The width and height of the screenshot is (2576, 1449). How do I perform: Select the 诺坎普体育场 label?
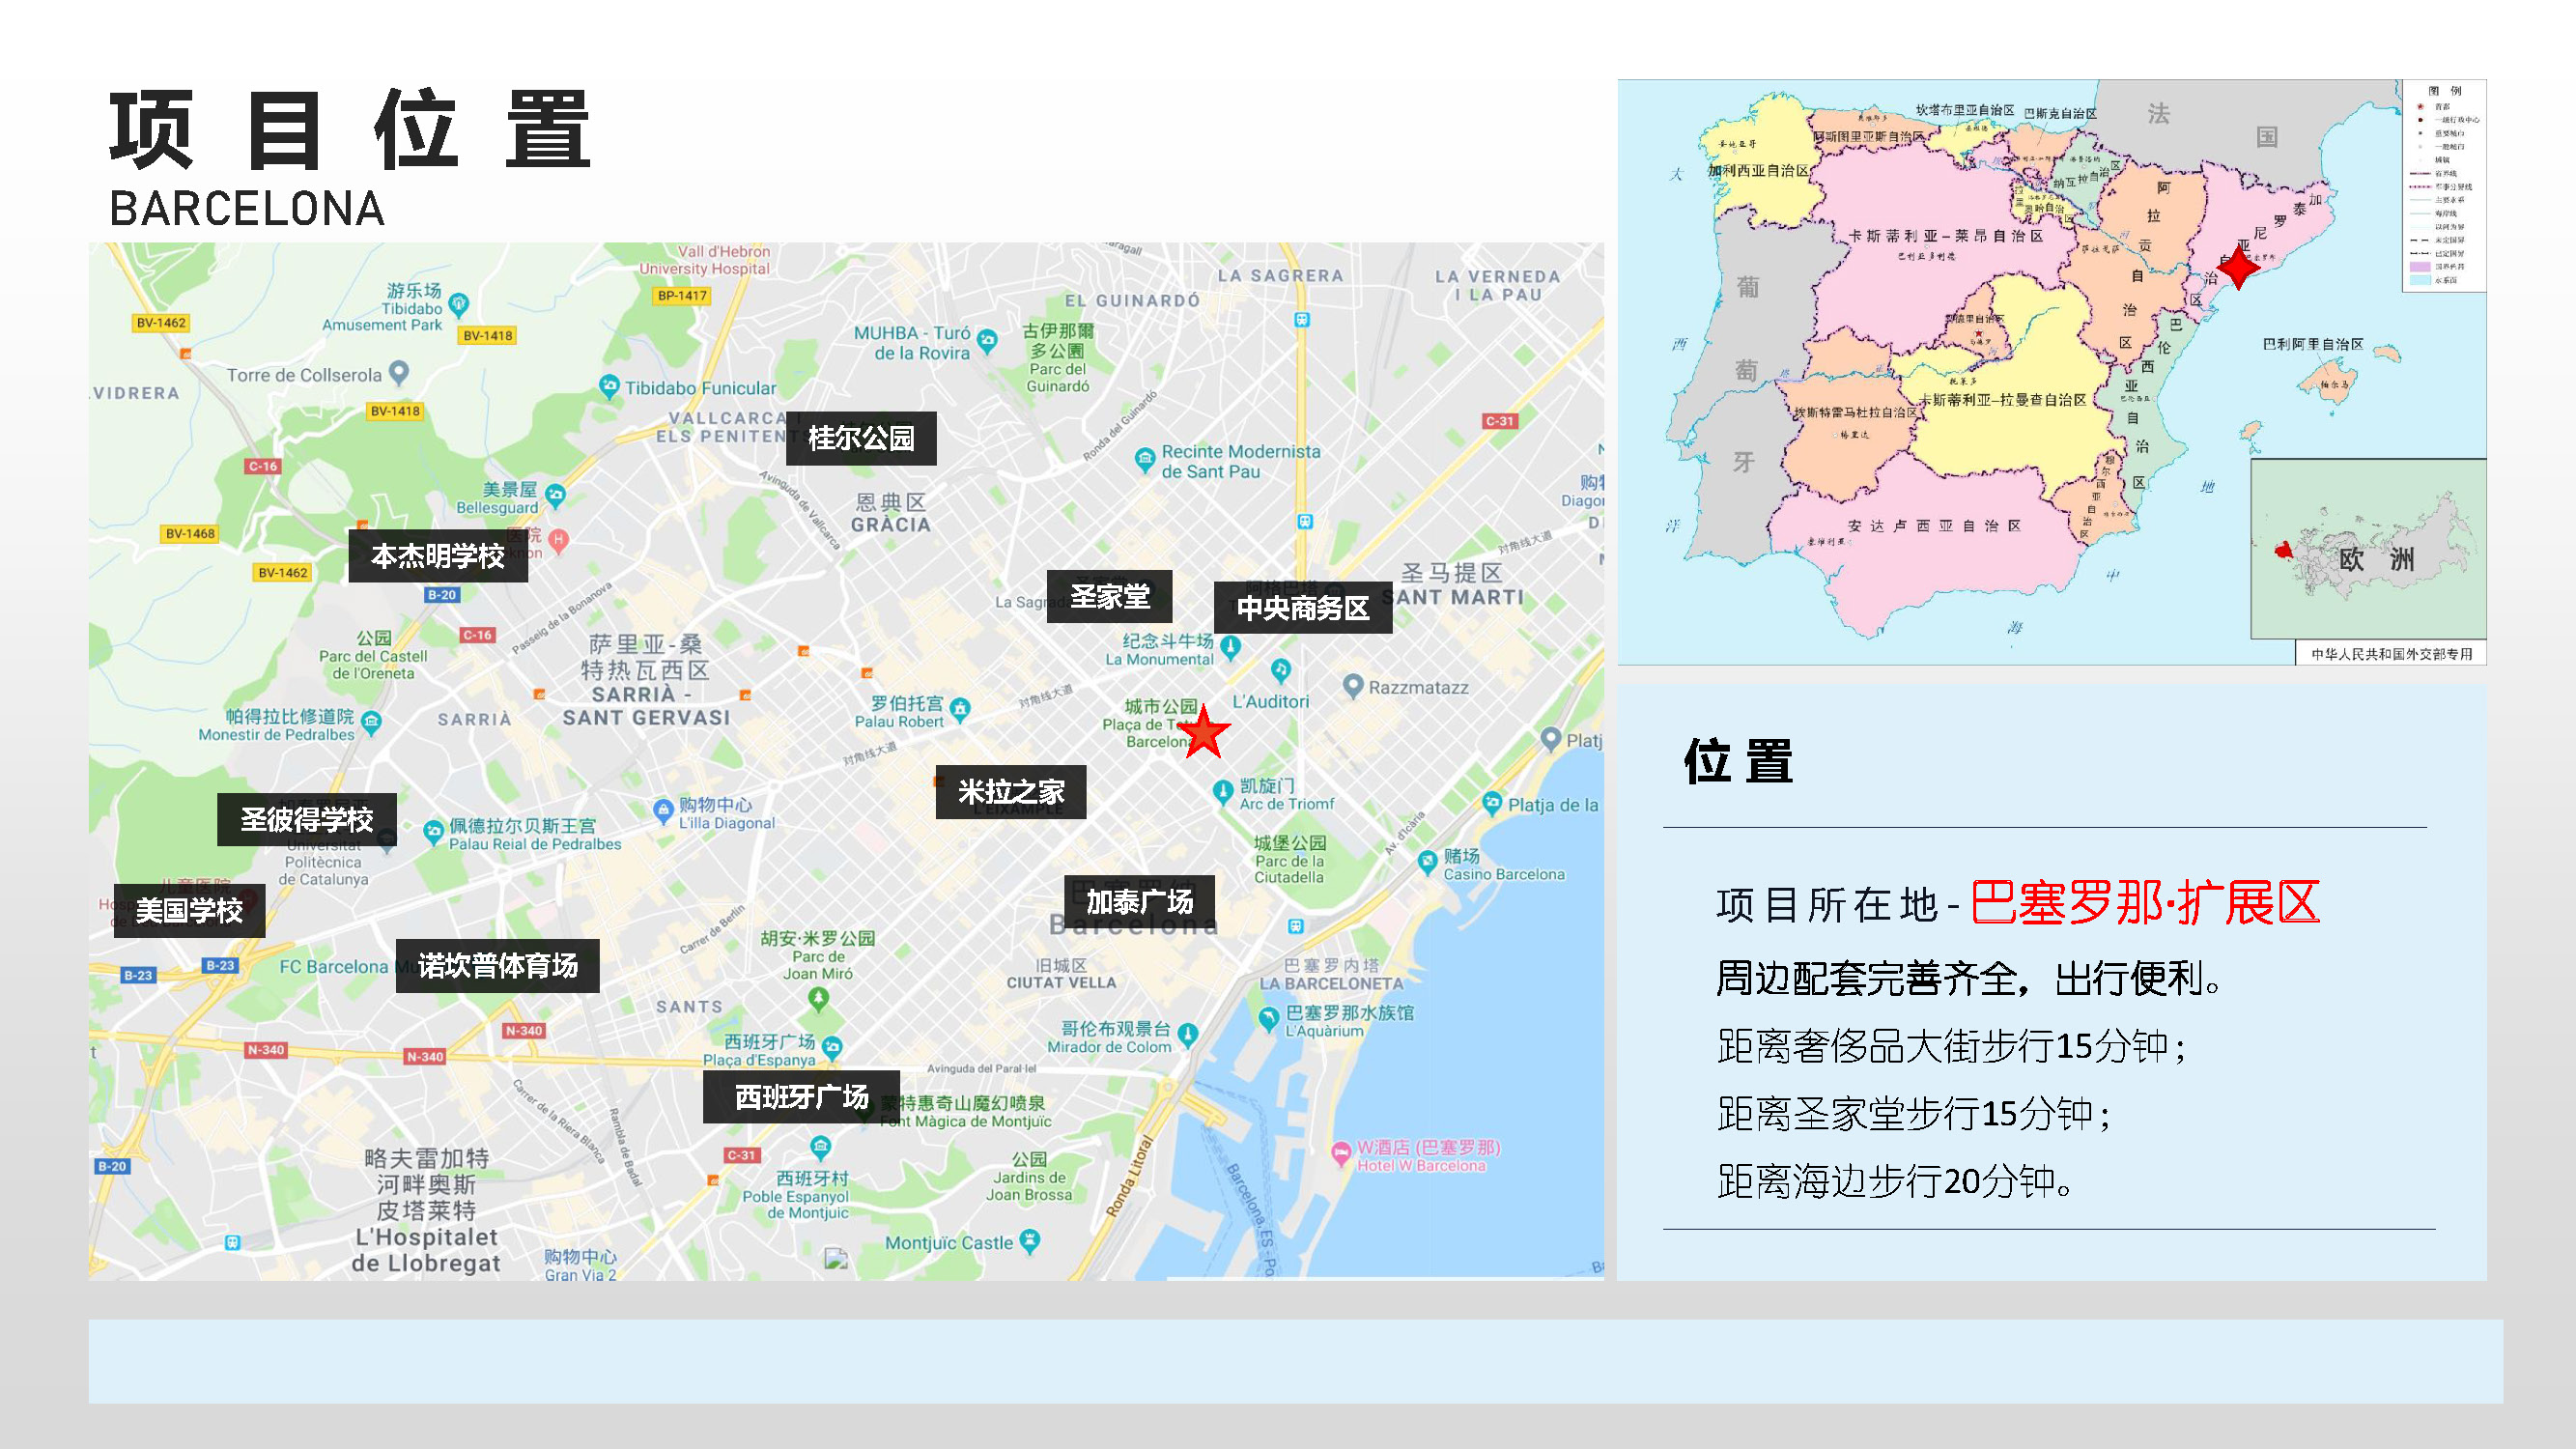pos(498,966)
